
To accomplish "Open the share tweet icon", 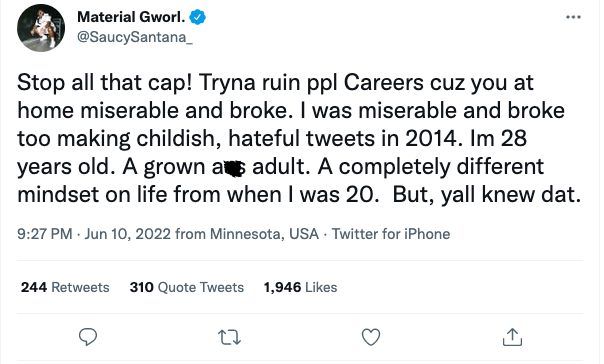I will click(x=512, y=337).
